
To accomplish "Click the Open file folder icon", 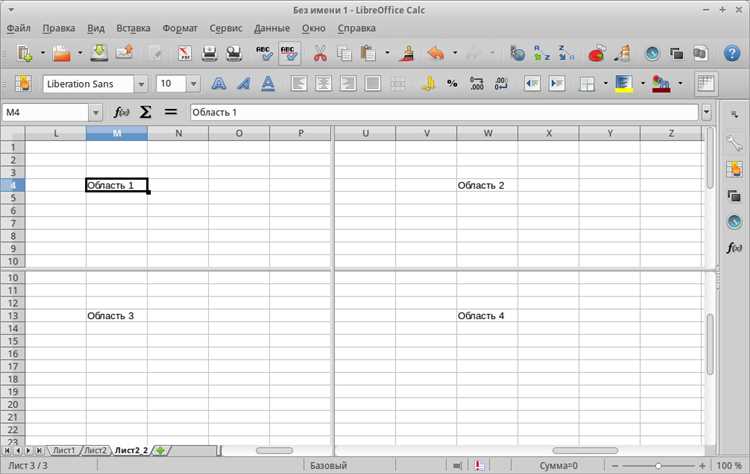I will [x=62, y=53].
